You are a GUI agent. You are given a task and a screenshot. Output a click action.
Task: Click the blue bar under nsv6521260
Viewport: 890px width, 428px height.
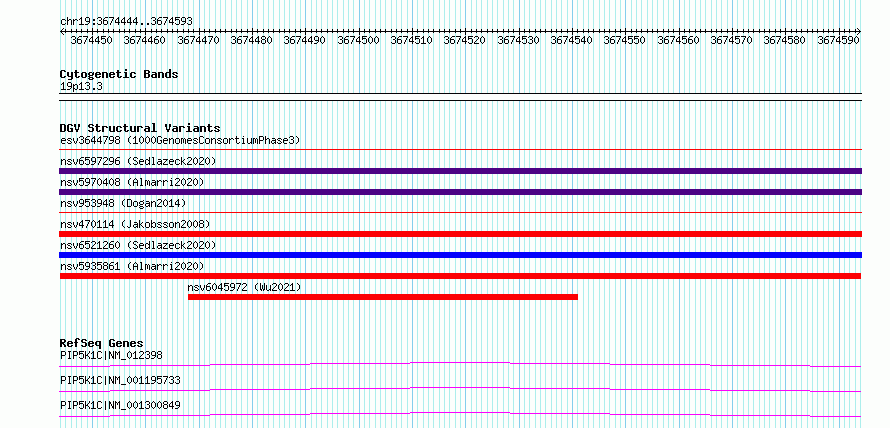461,255
